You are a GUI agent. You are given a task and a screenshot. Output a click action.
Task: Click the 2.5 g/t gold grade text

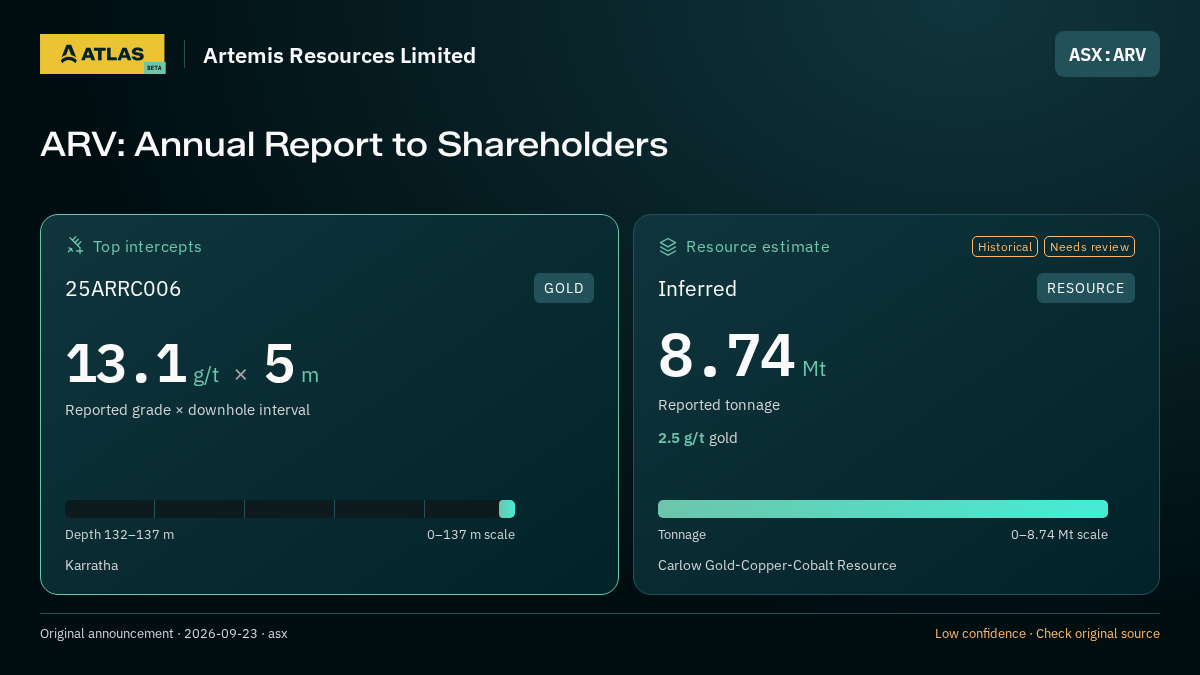(x=698, y=438)
